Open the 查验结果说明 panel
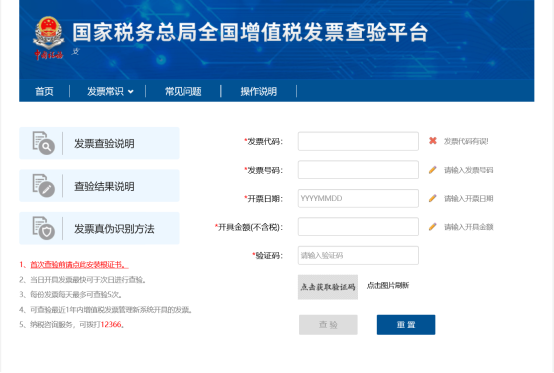This screenshot has width=554, height=373. tap(99, 186)
